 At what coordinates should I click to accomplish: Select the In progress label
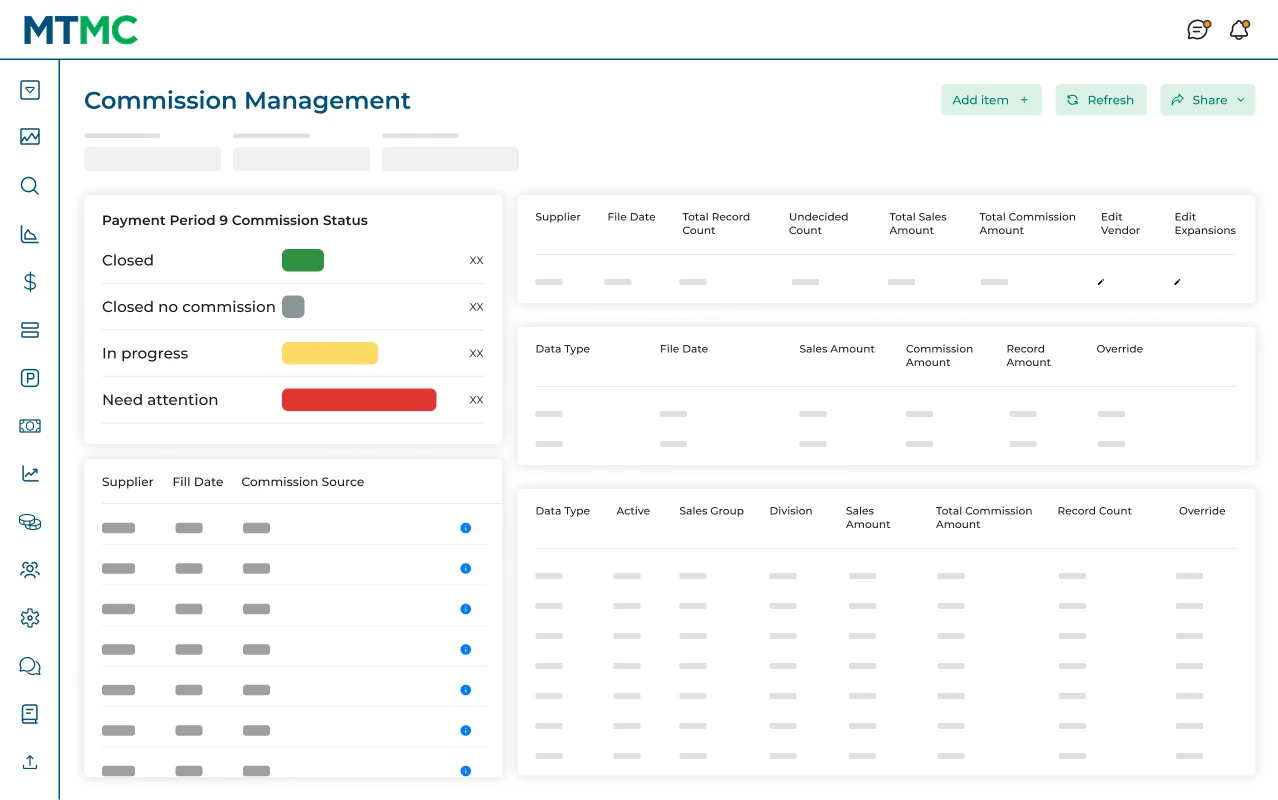coord(145,353)
